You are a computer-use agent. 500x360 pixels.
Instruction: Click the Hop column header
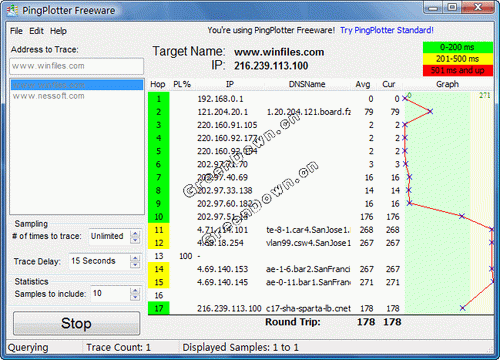pyautogui.click(x=158, y=84)
